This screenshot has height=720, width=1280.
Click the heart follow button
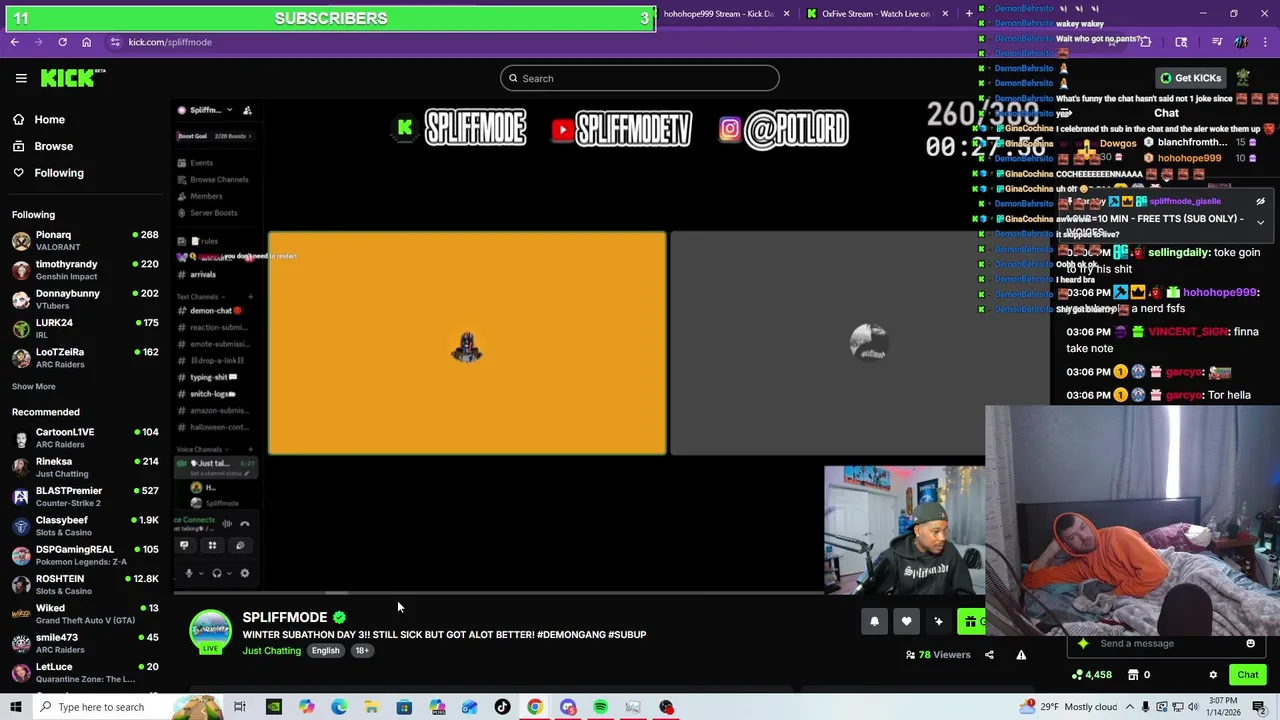point(906,622)
